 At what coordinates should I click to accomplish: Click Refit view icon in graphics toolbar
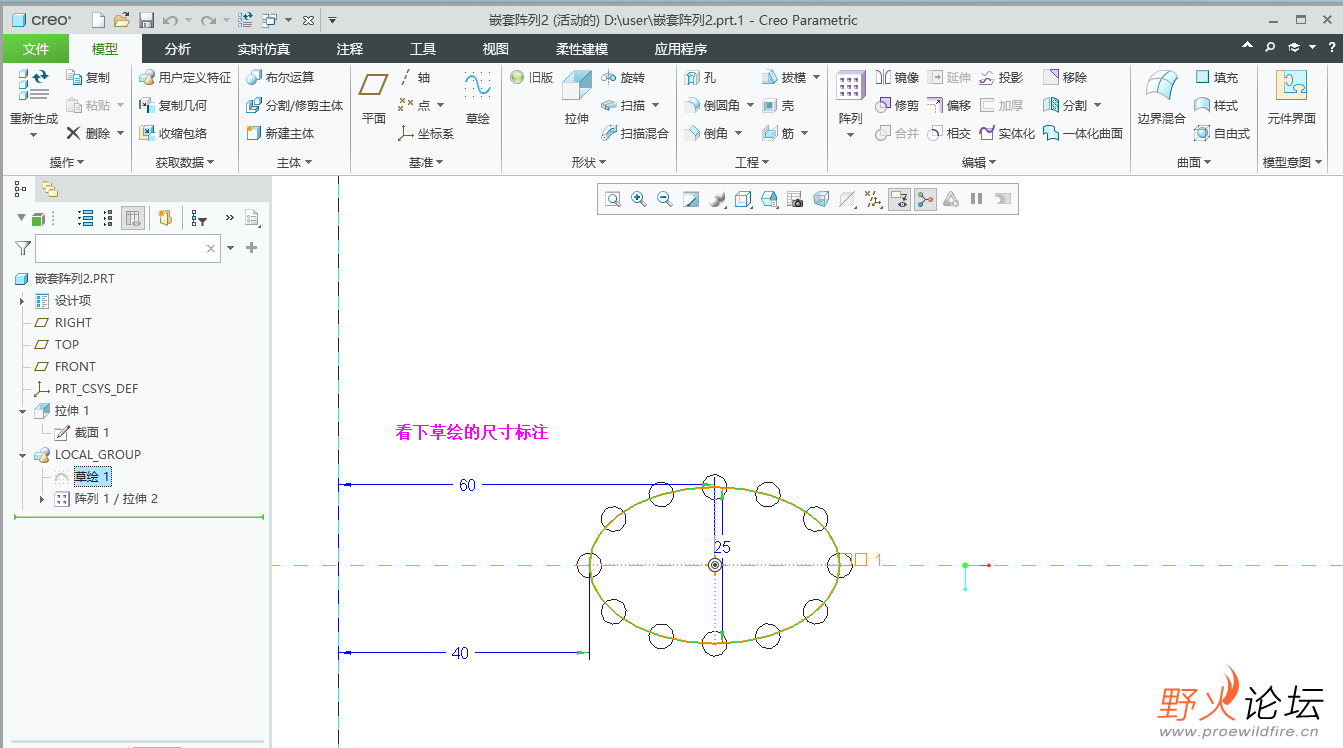coord(613,199)
